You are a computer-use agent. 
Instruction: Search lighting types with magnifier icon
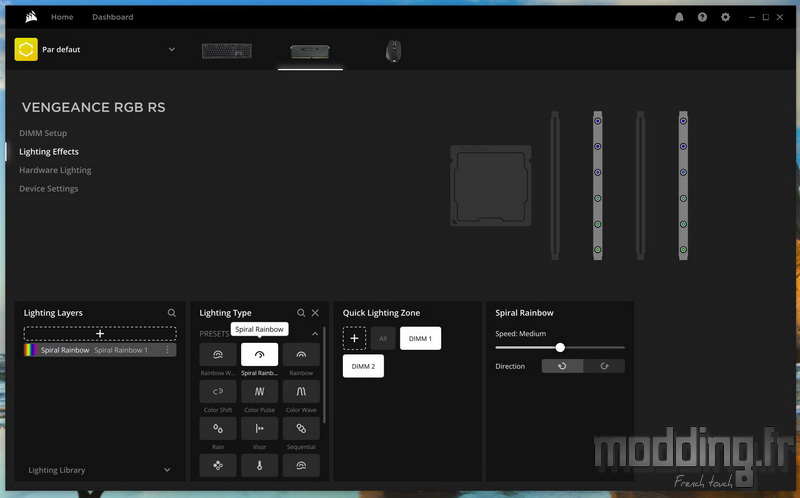[x=301, y=313]
